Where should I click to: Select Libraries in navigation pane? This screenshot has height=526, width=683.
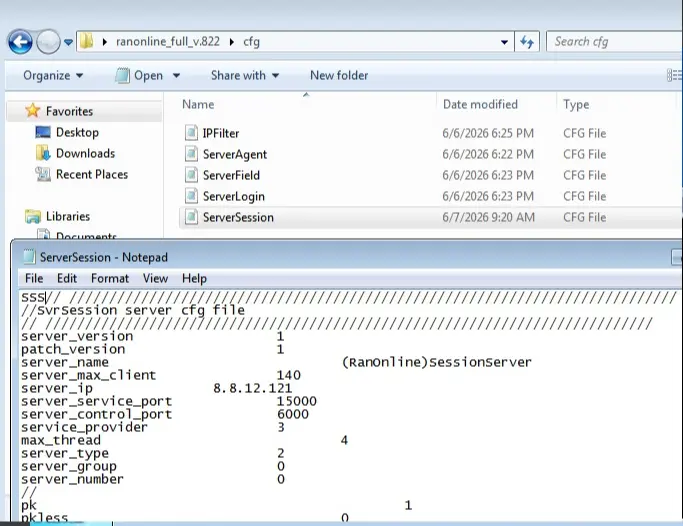(x=68, y=216)
